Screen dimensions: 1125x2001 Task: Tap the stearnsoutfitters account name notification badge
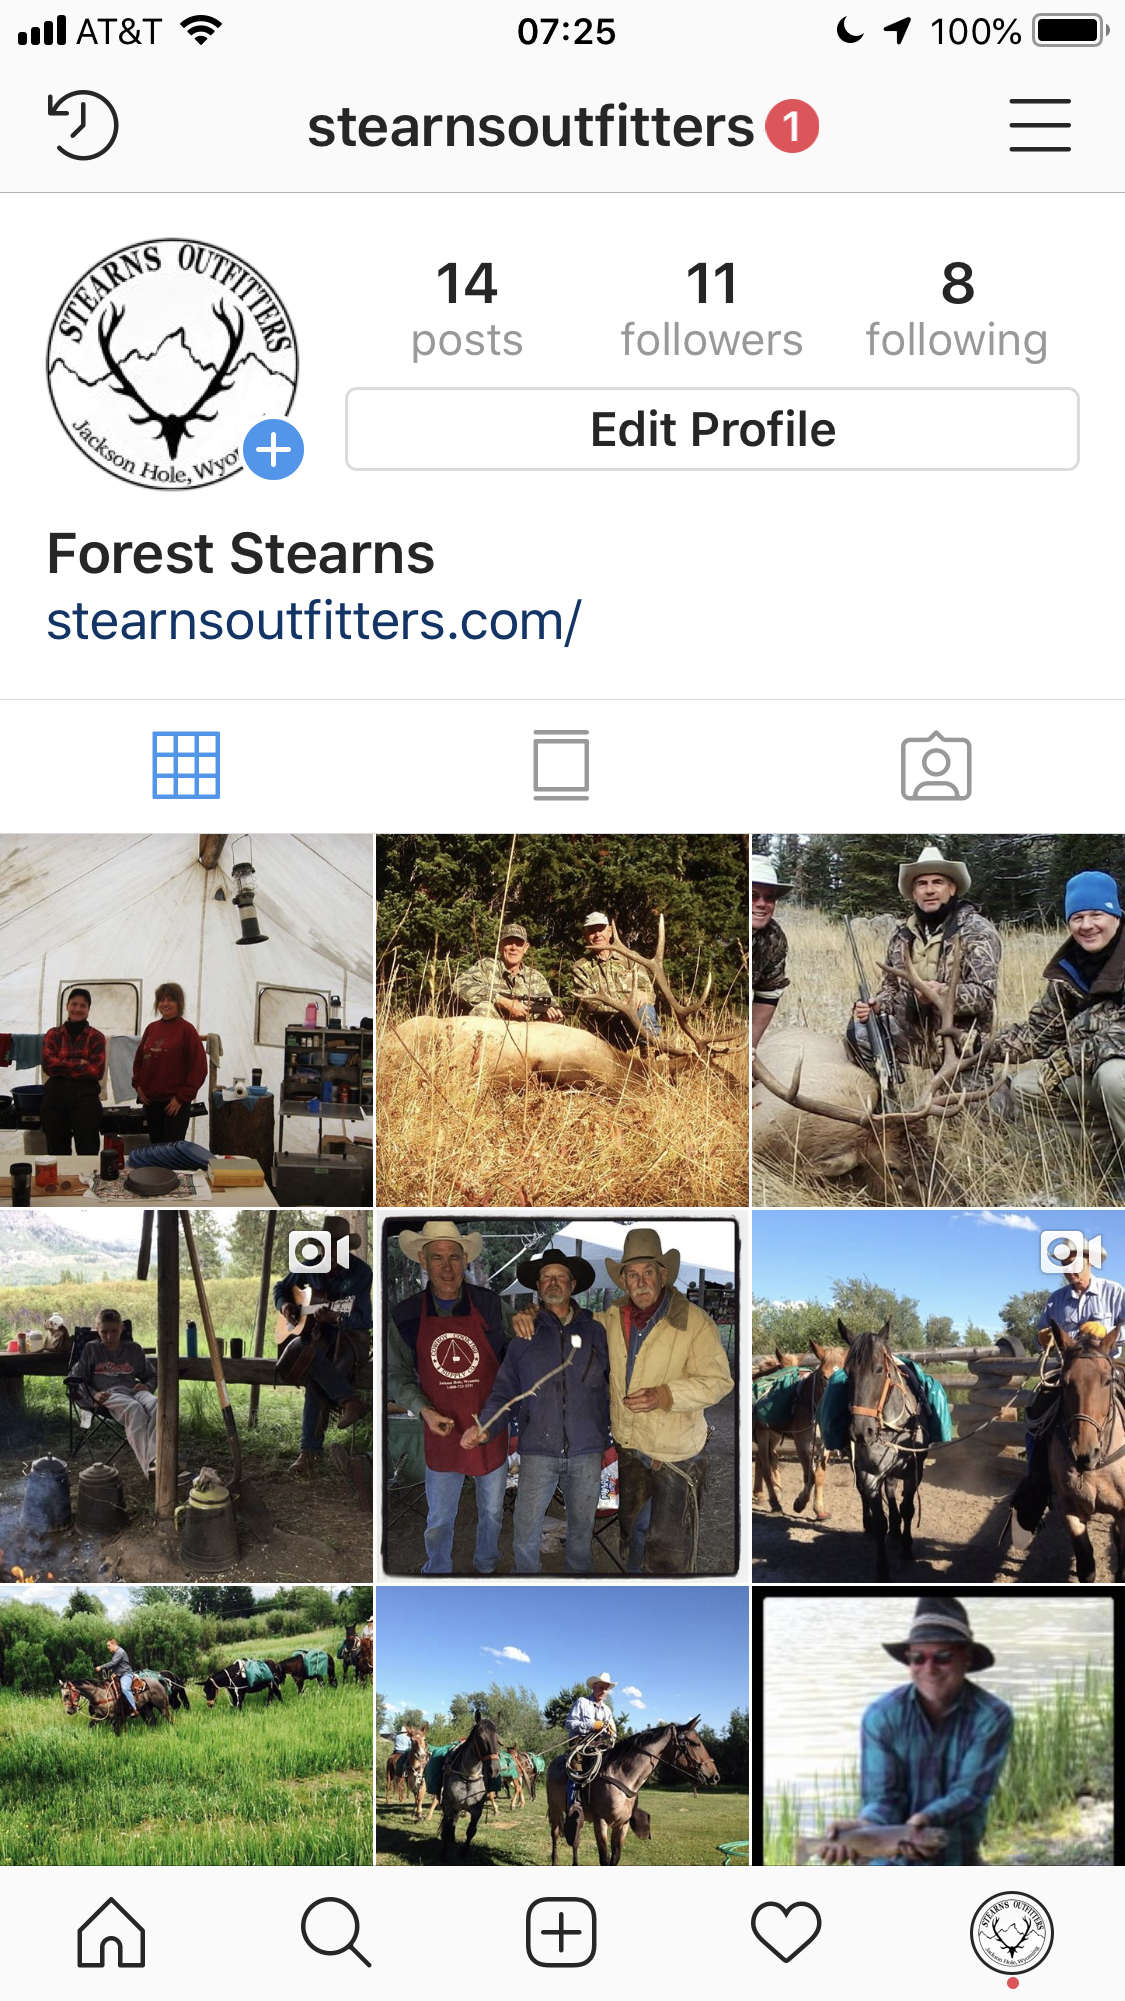(x=792, y=127)
